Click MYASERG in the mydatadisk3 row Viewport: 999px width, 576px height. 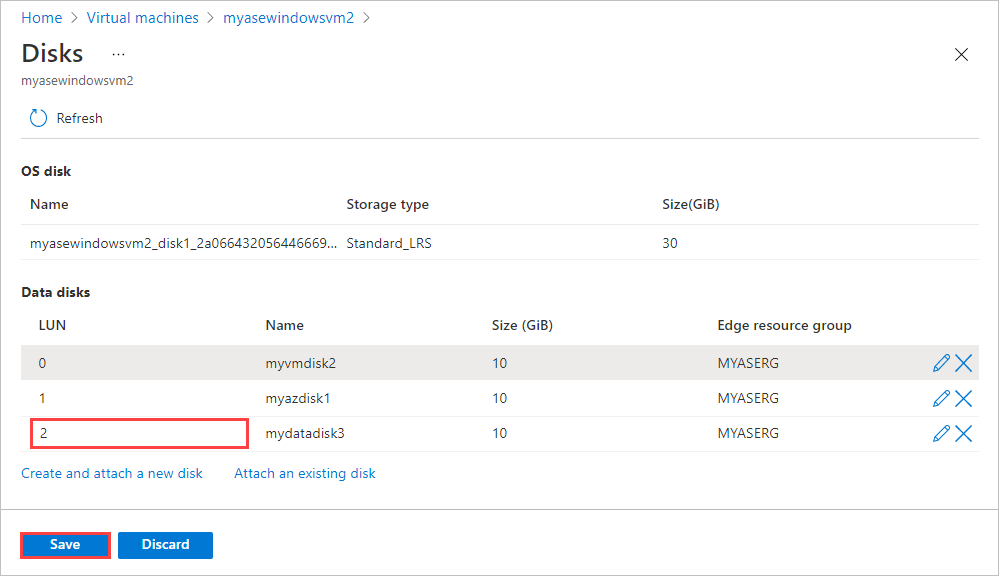(748, 433)
